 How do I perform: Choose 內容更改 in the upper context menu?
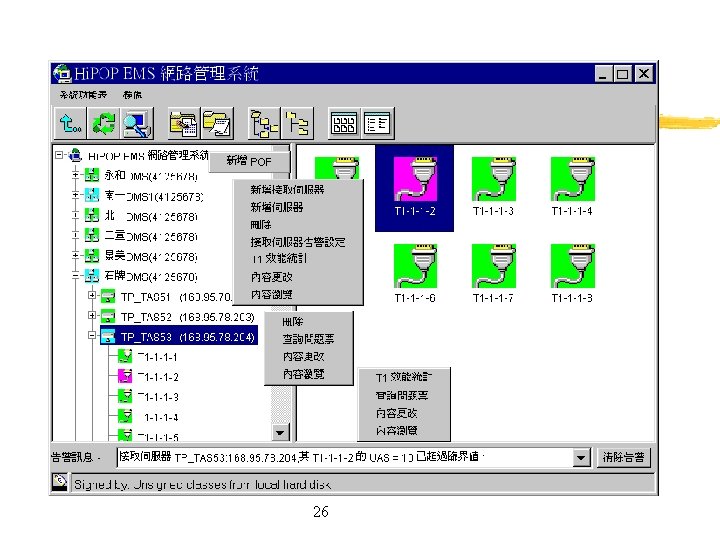pos(271,277)
